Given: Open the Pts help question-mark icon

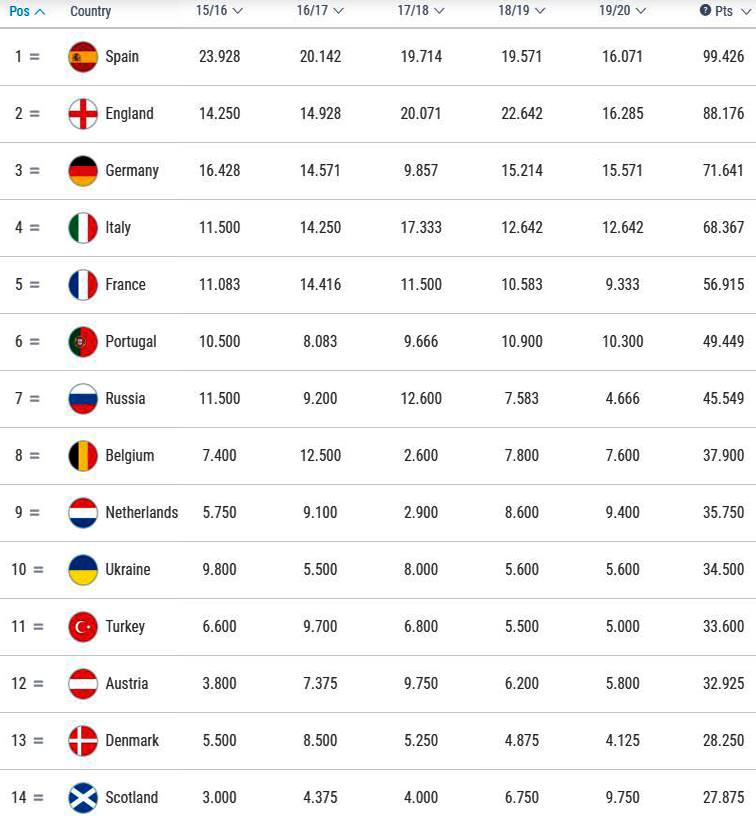Looking at the screenshot, I should (x=705, y=10).
